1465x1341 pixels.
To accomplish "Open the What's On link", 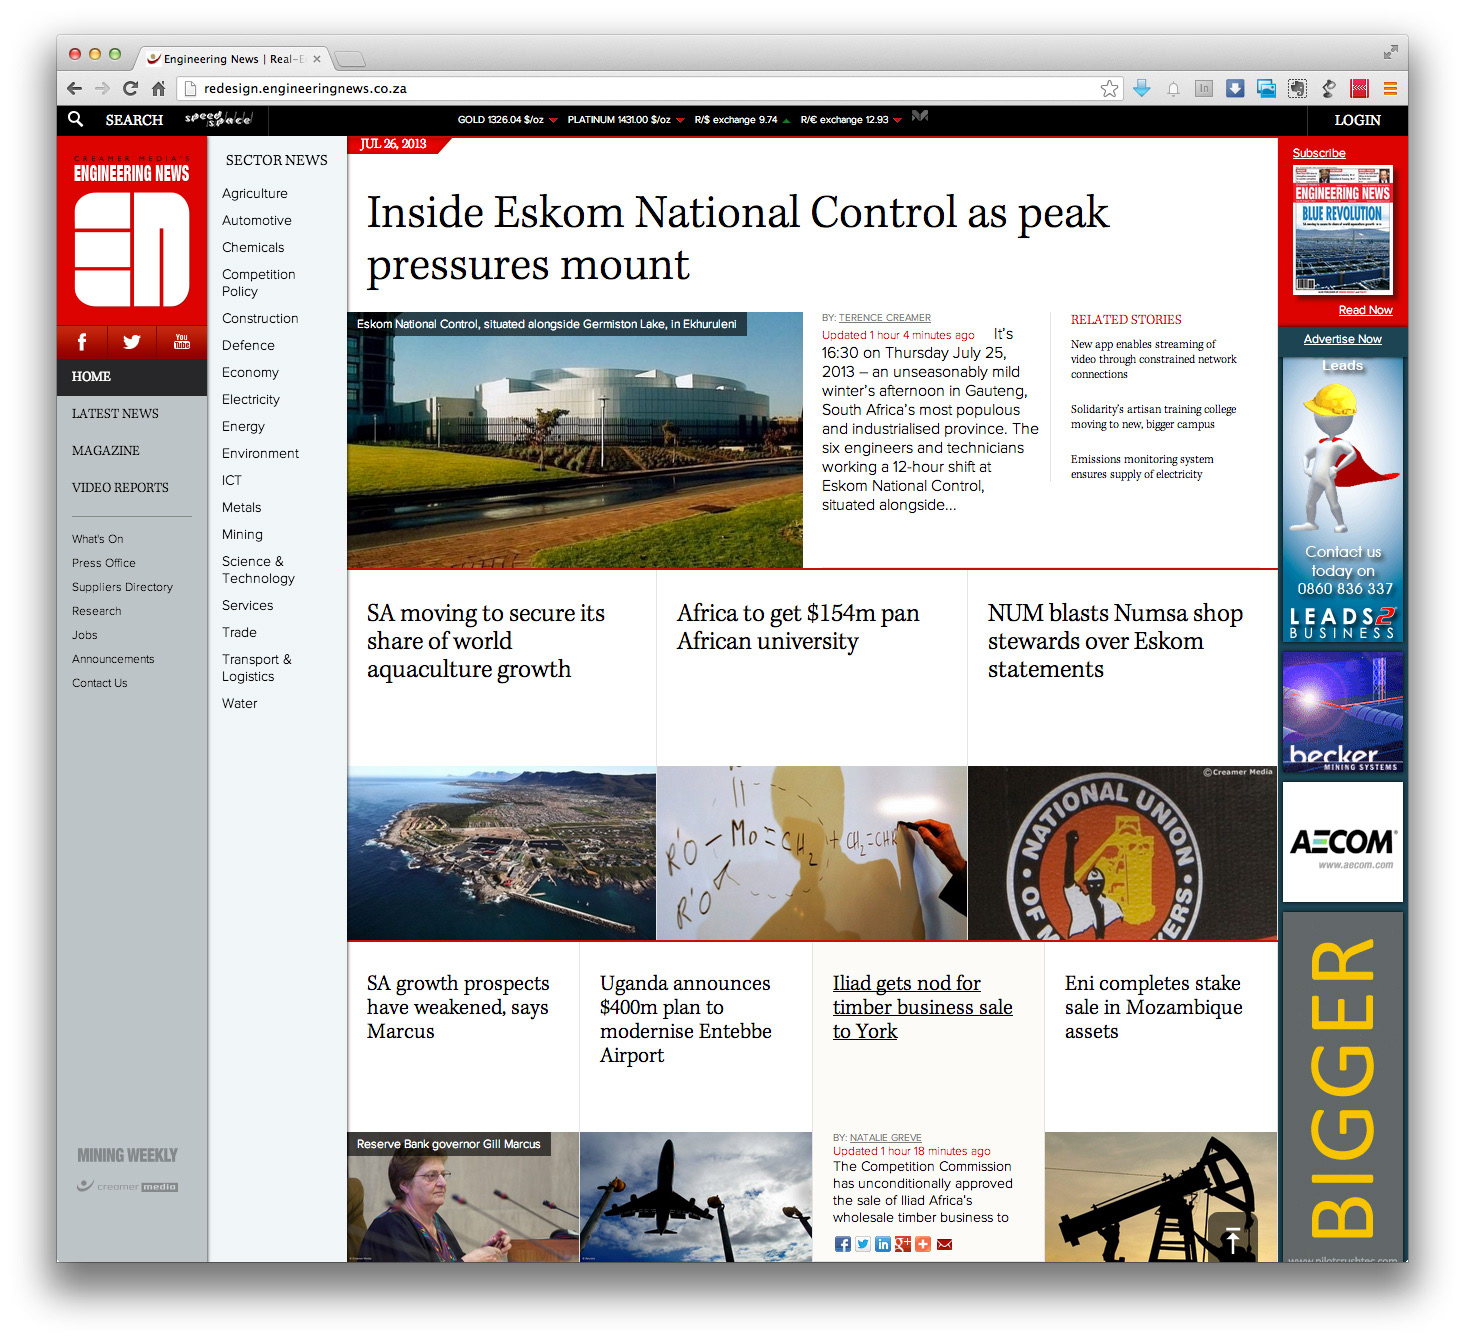I will click(98, 539).
